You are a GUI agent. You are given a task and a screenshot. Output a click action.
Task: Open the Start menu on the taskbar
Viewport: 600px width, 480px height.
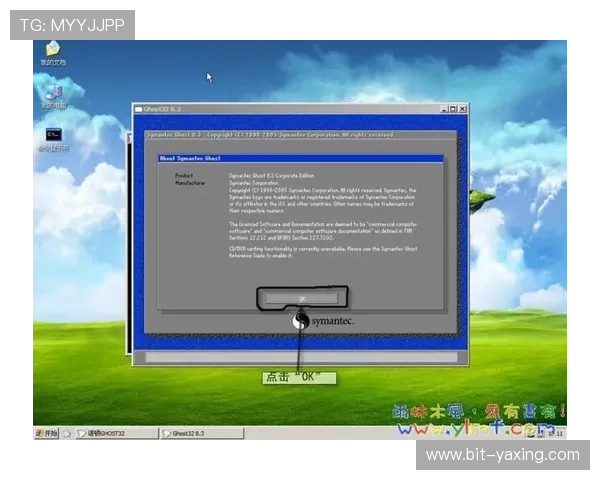46,434
